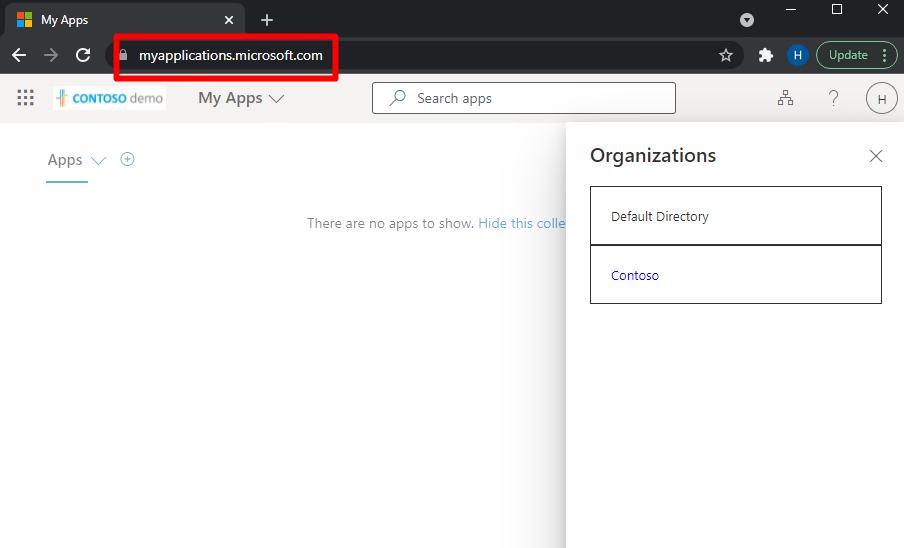Select the My Apps browser tab
Image resolution: width=904 pixels, height=548 pixels.
coord(120,20)
